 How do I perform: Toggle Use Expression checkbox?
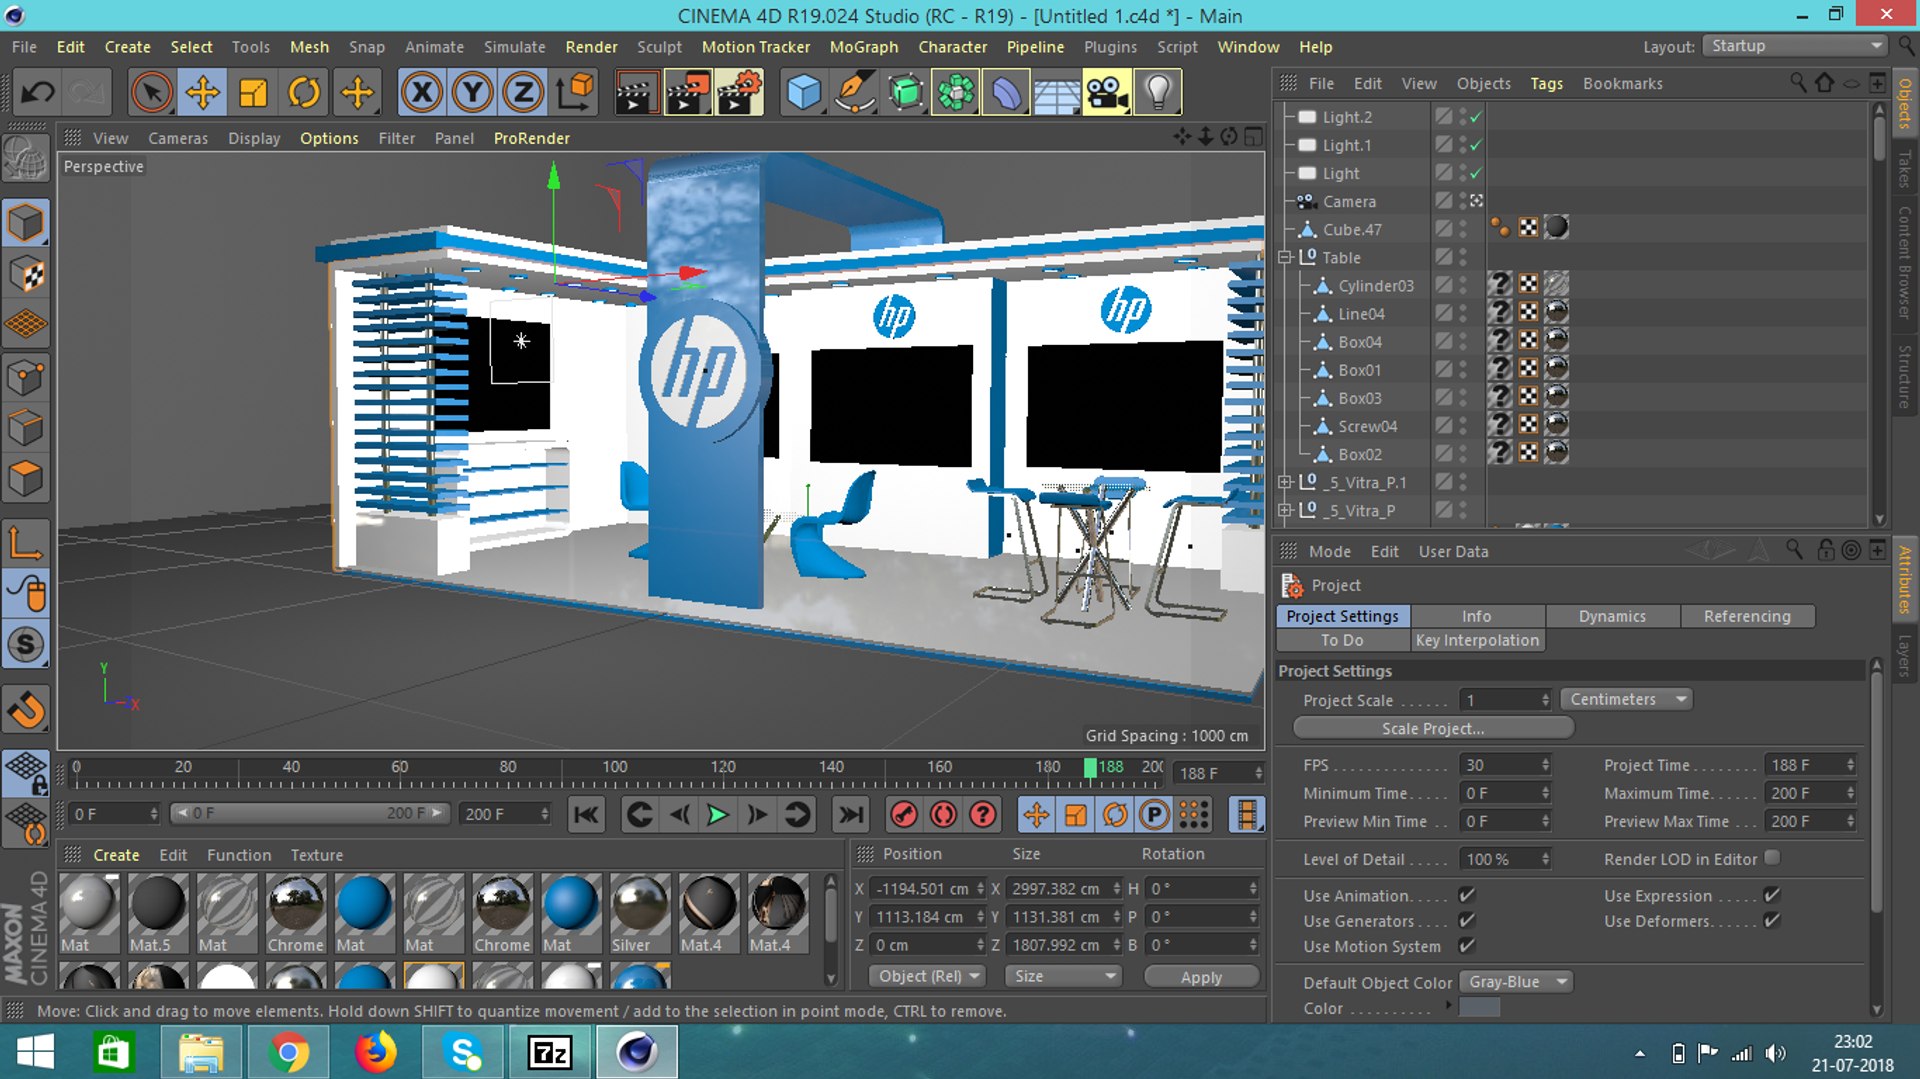point(1772,895)
